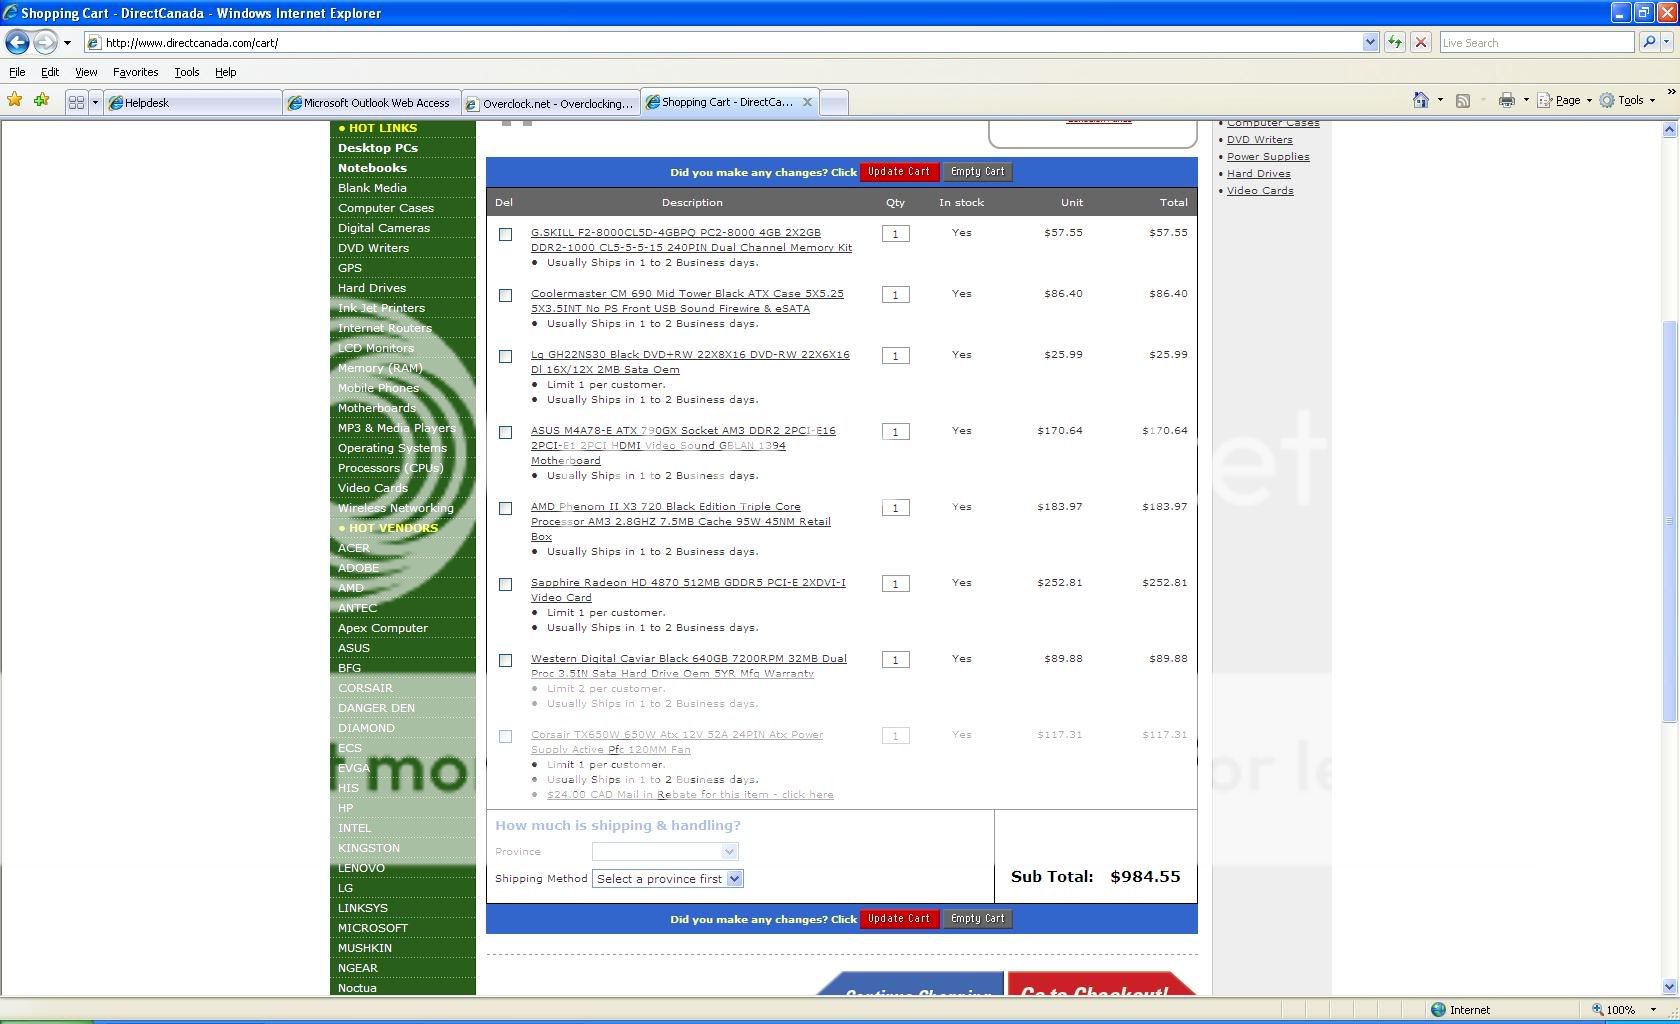This screenshot has width=1680, height=1024.
Task: Go forward using the browser Forward arrow
Action: [45, 42]
